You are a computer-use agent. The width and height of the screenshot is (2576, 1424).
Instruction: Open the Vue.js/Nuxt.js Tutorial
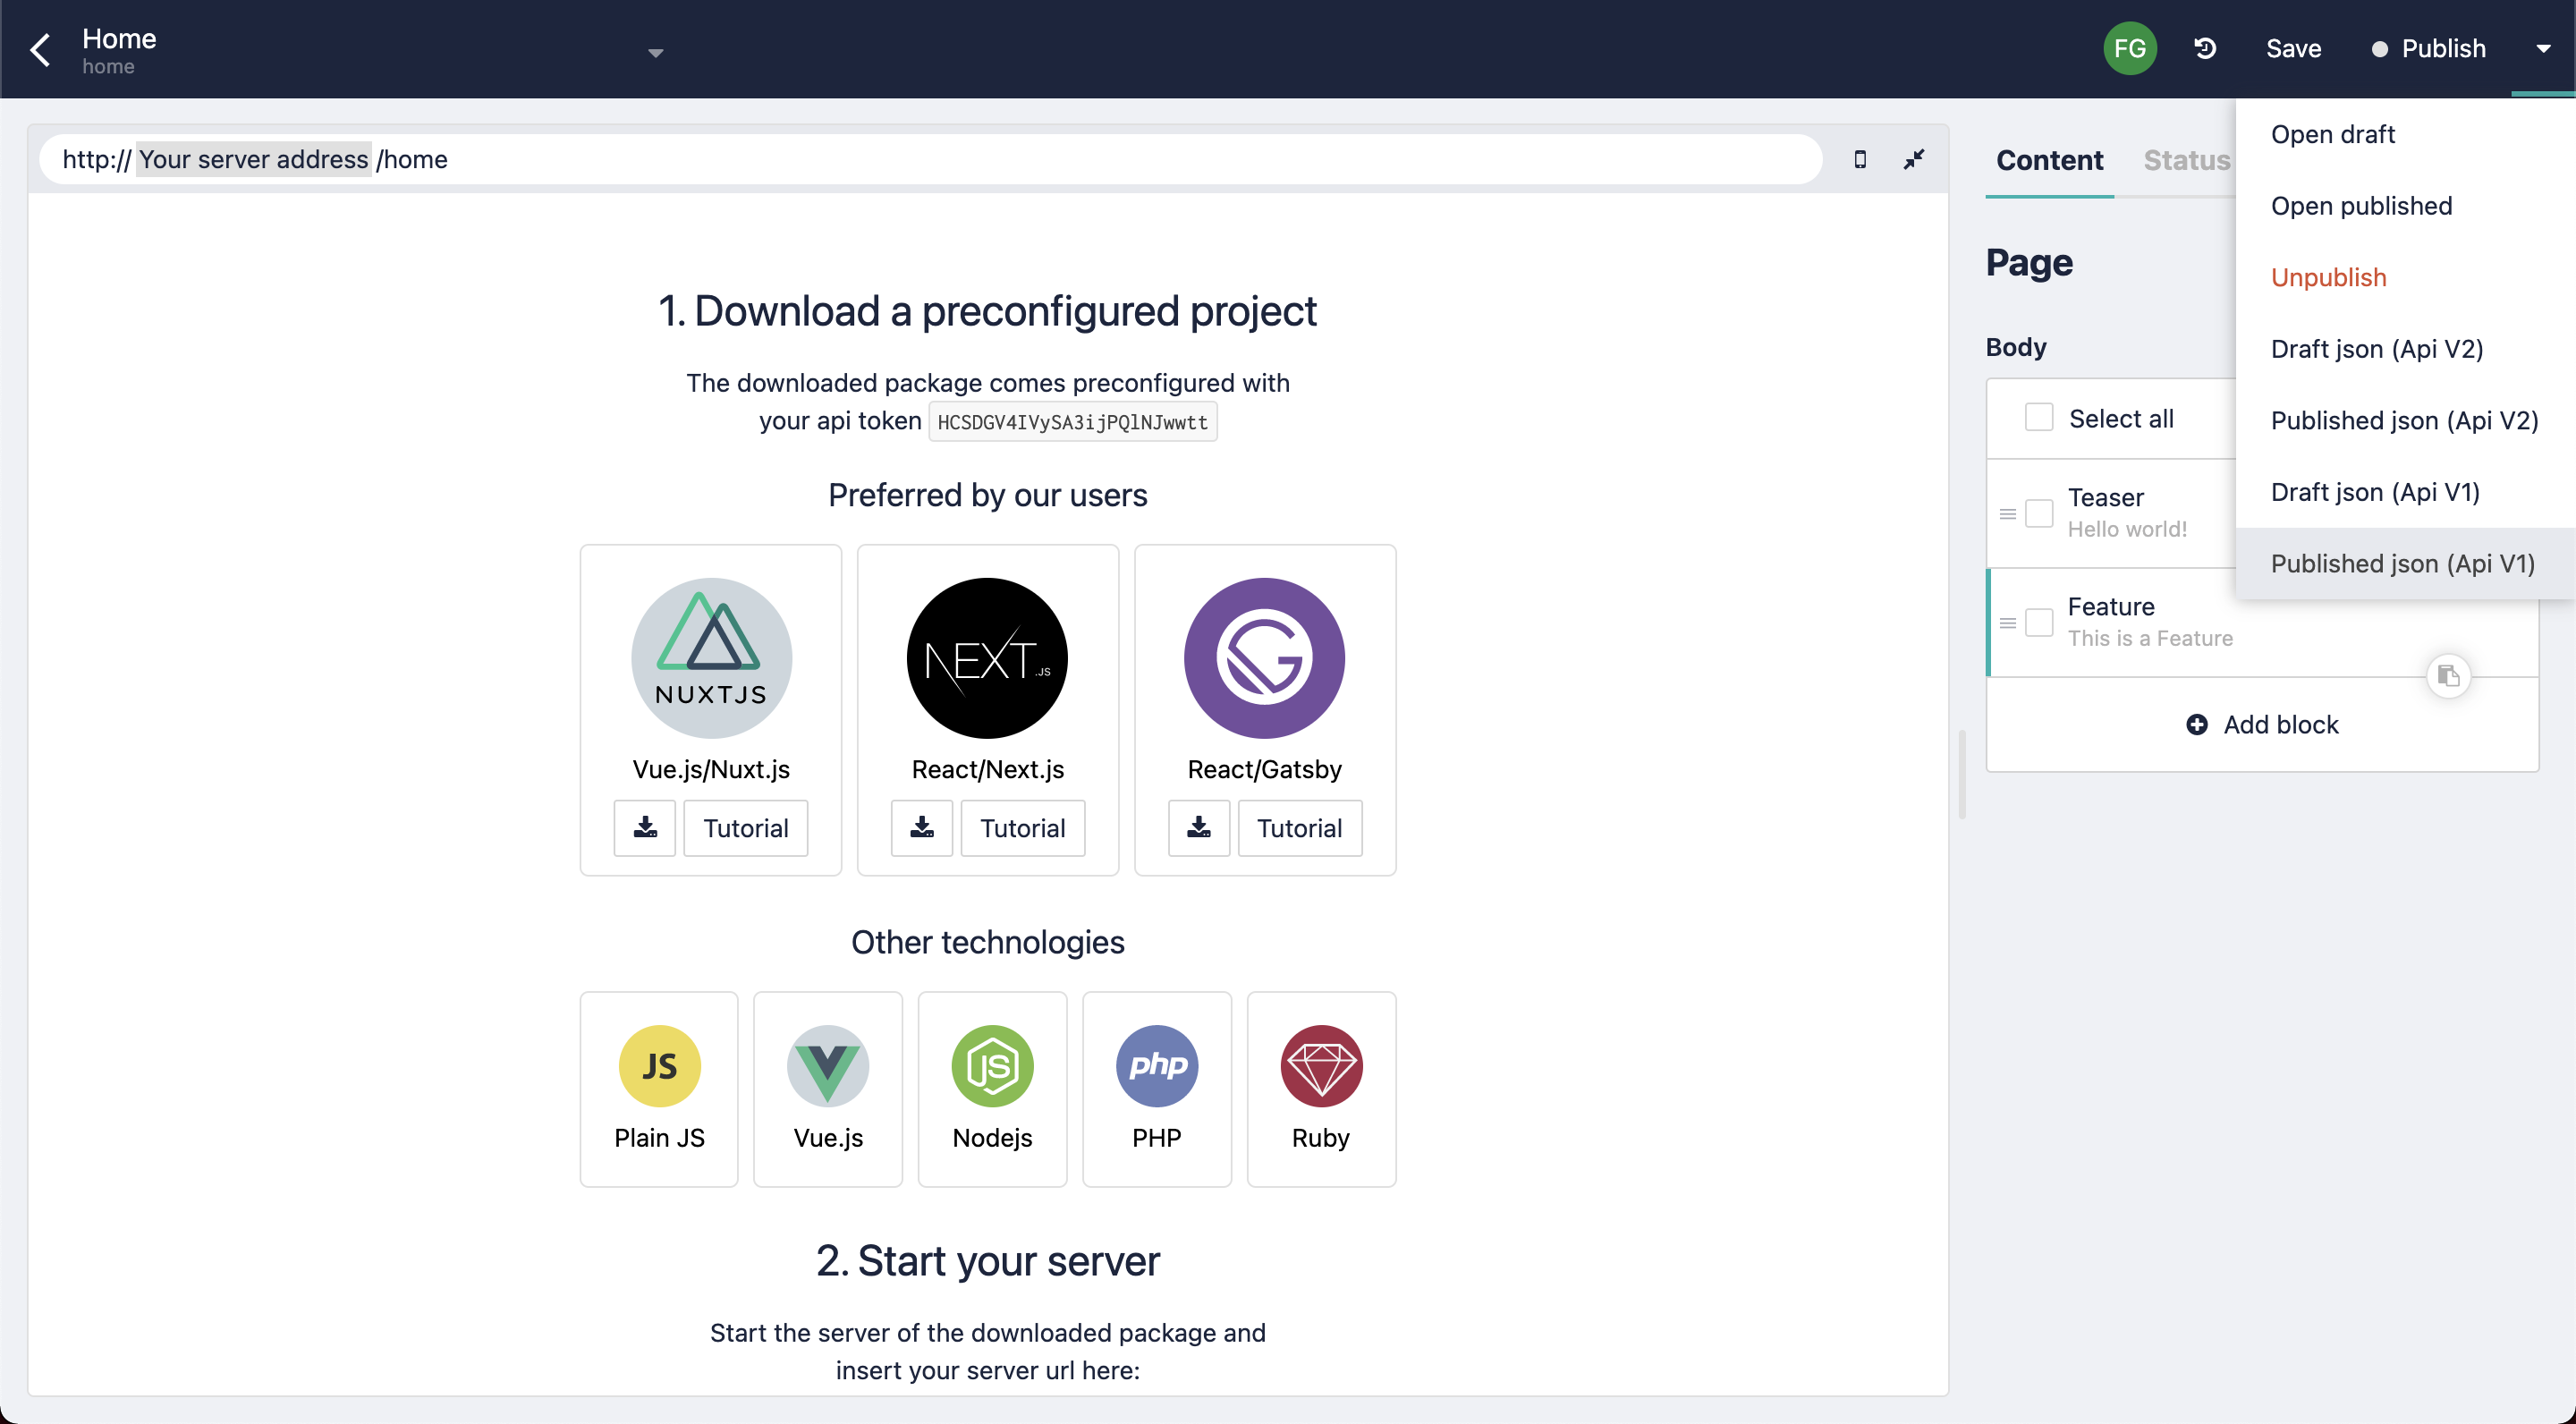tap(745, 827)
